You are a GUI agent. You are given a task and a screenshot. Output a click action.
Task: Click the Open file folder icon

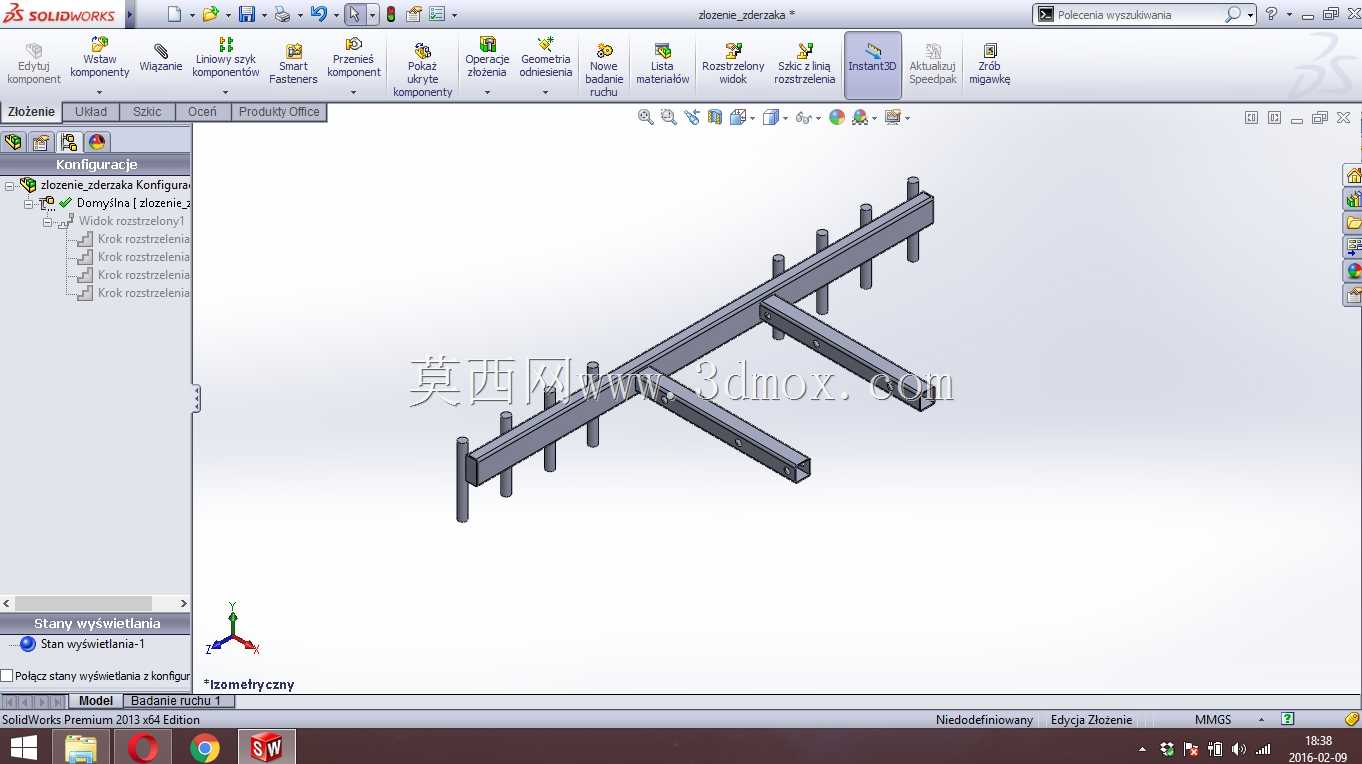[210, 14]
